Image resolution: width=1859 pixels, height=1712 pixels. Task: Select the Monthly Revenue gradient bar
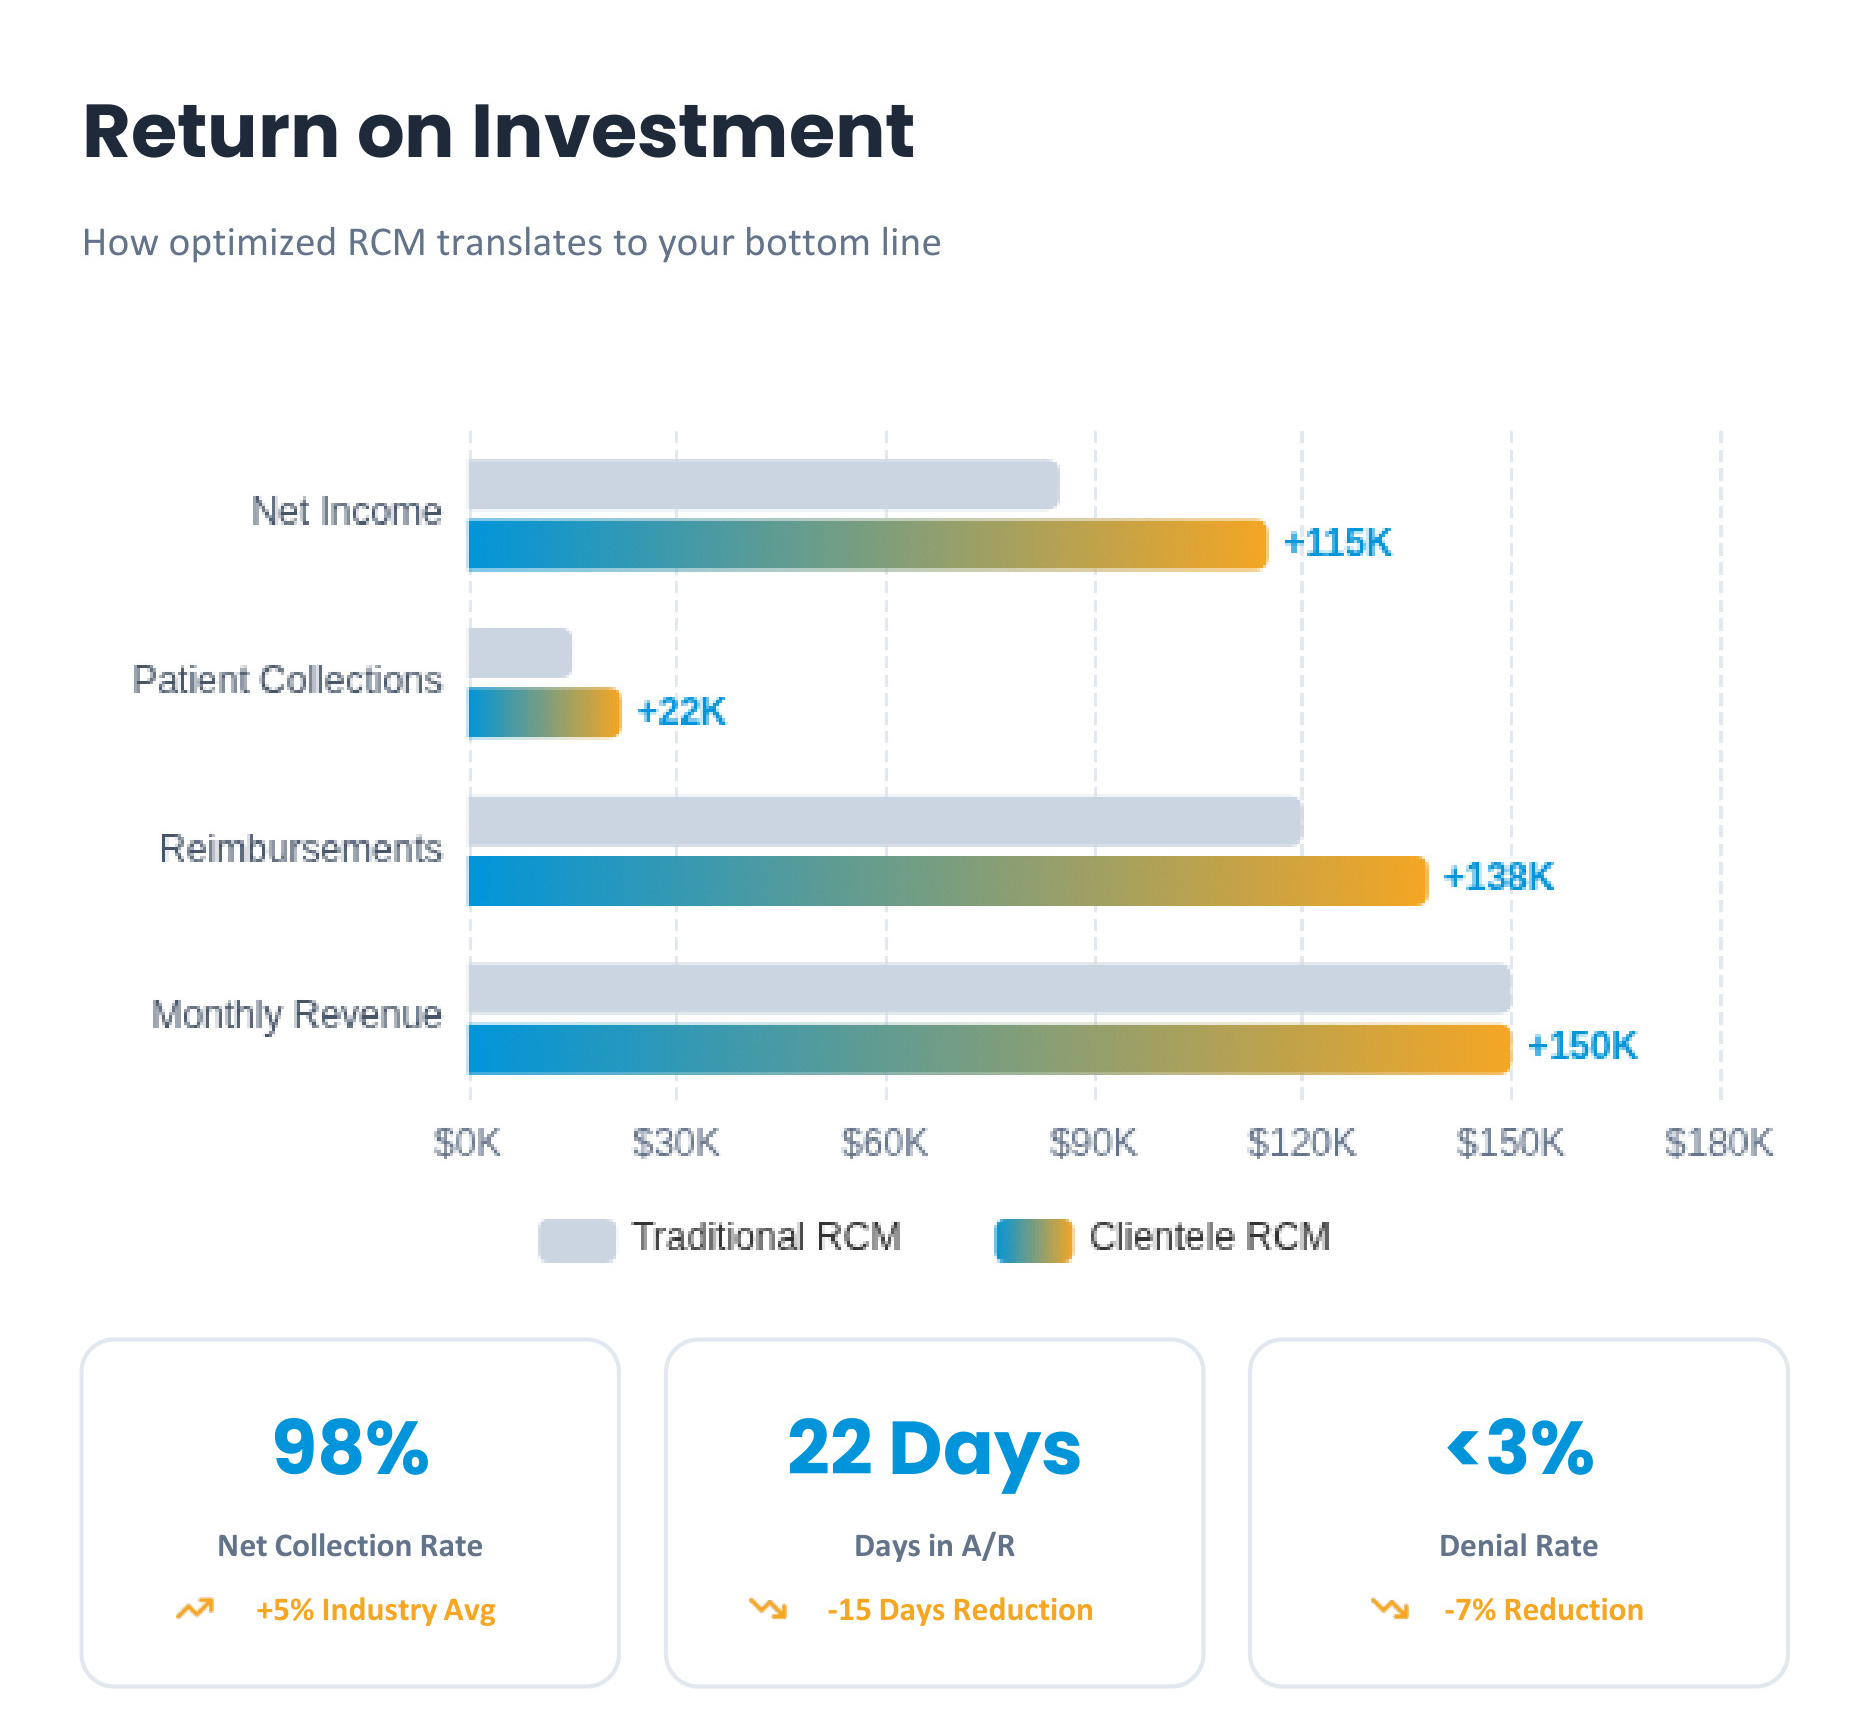(988, 1049)
